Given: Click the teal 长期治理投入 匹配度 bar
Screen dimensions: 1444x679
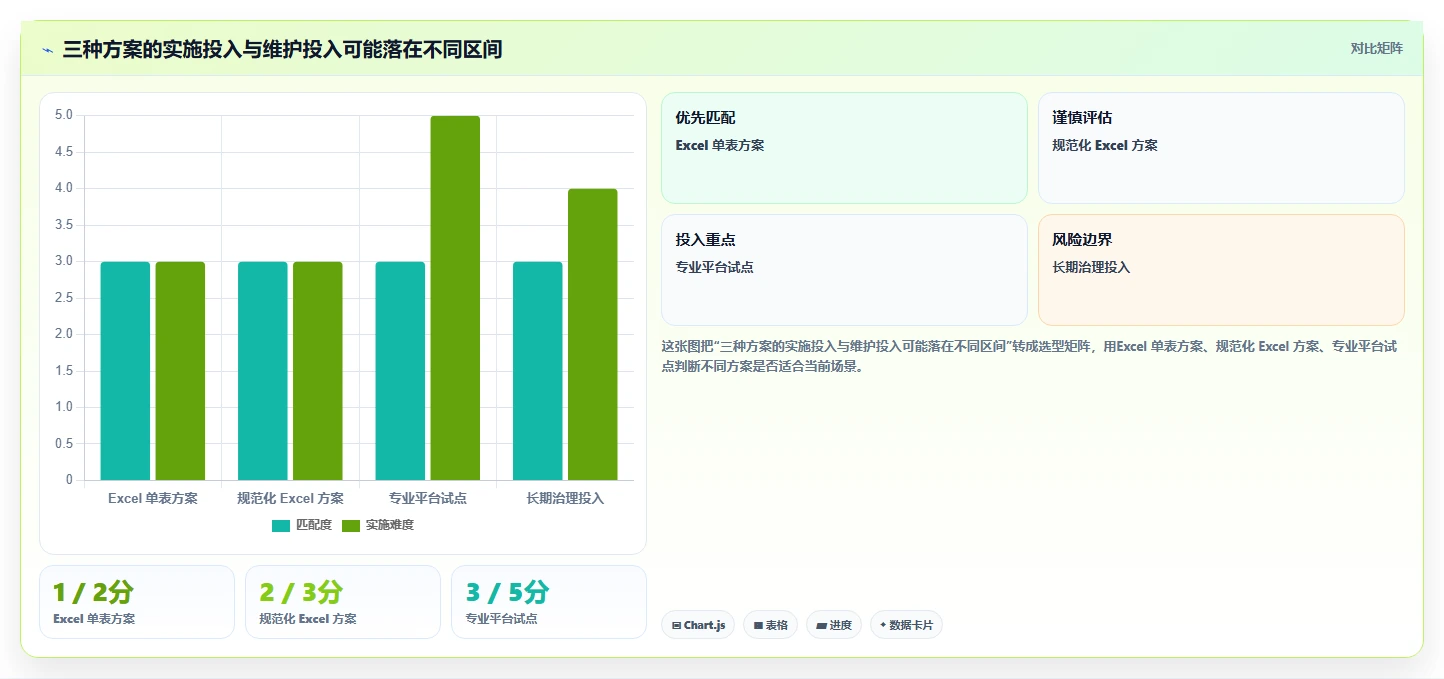Looking at the screenshot, I should pyautogui.click(x=538, y=371).
